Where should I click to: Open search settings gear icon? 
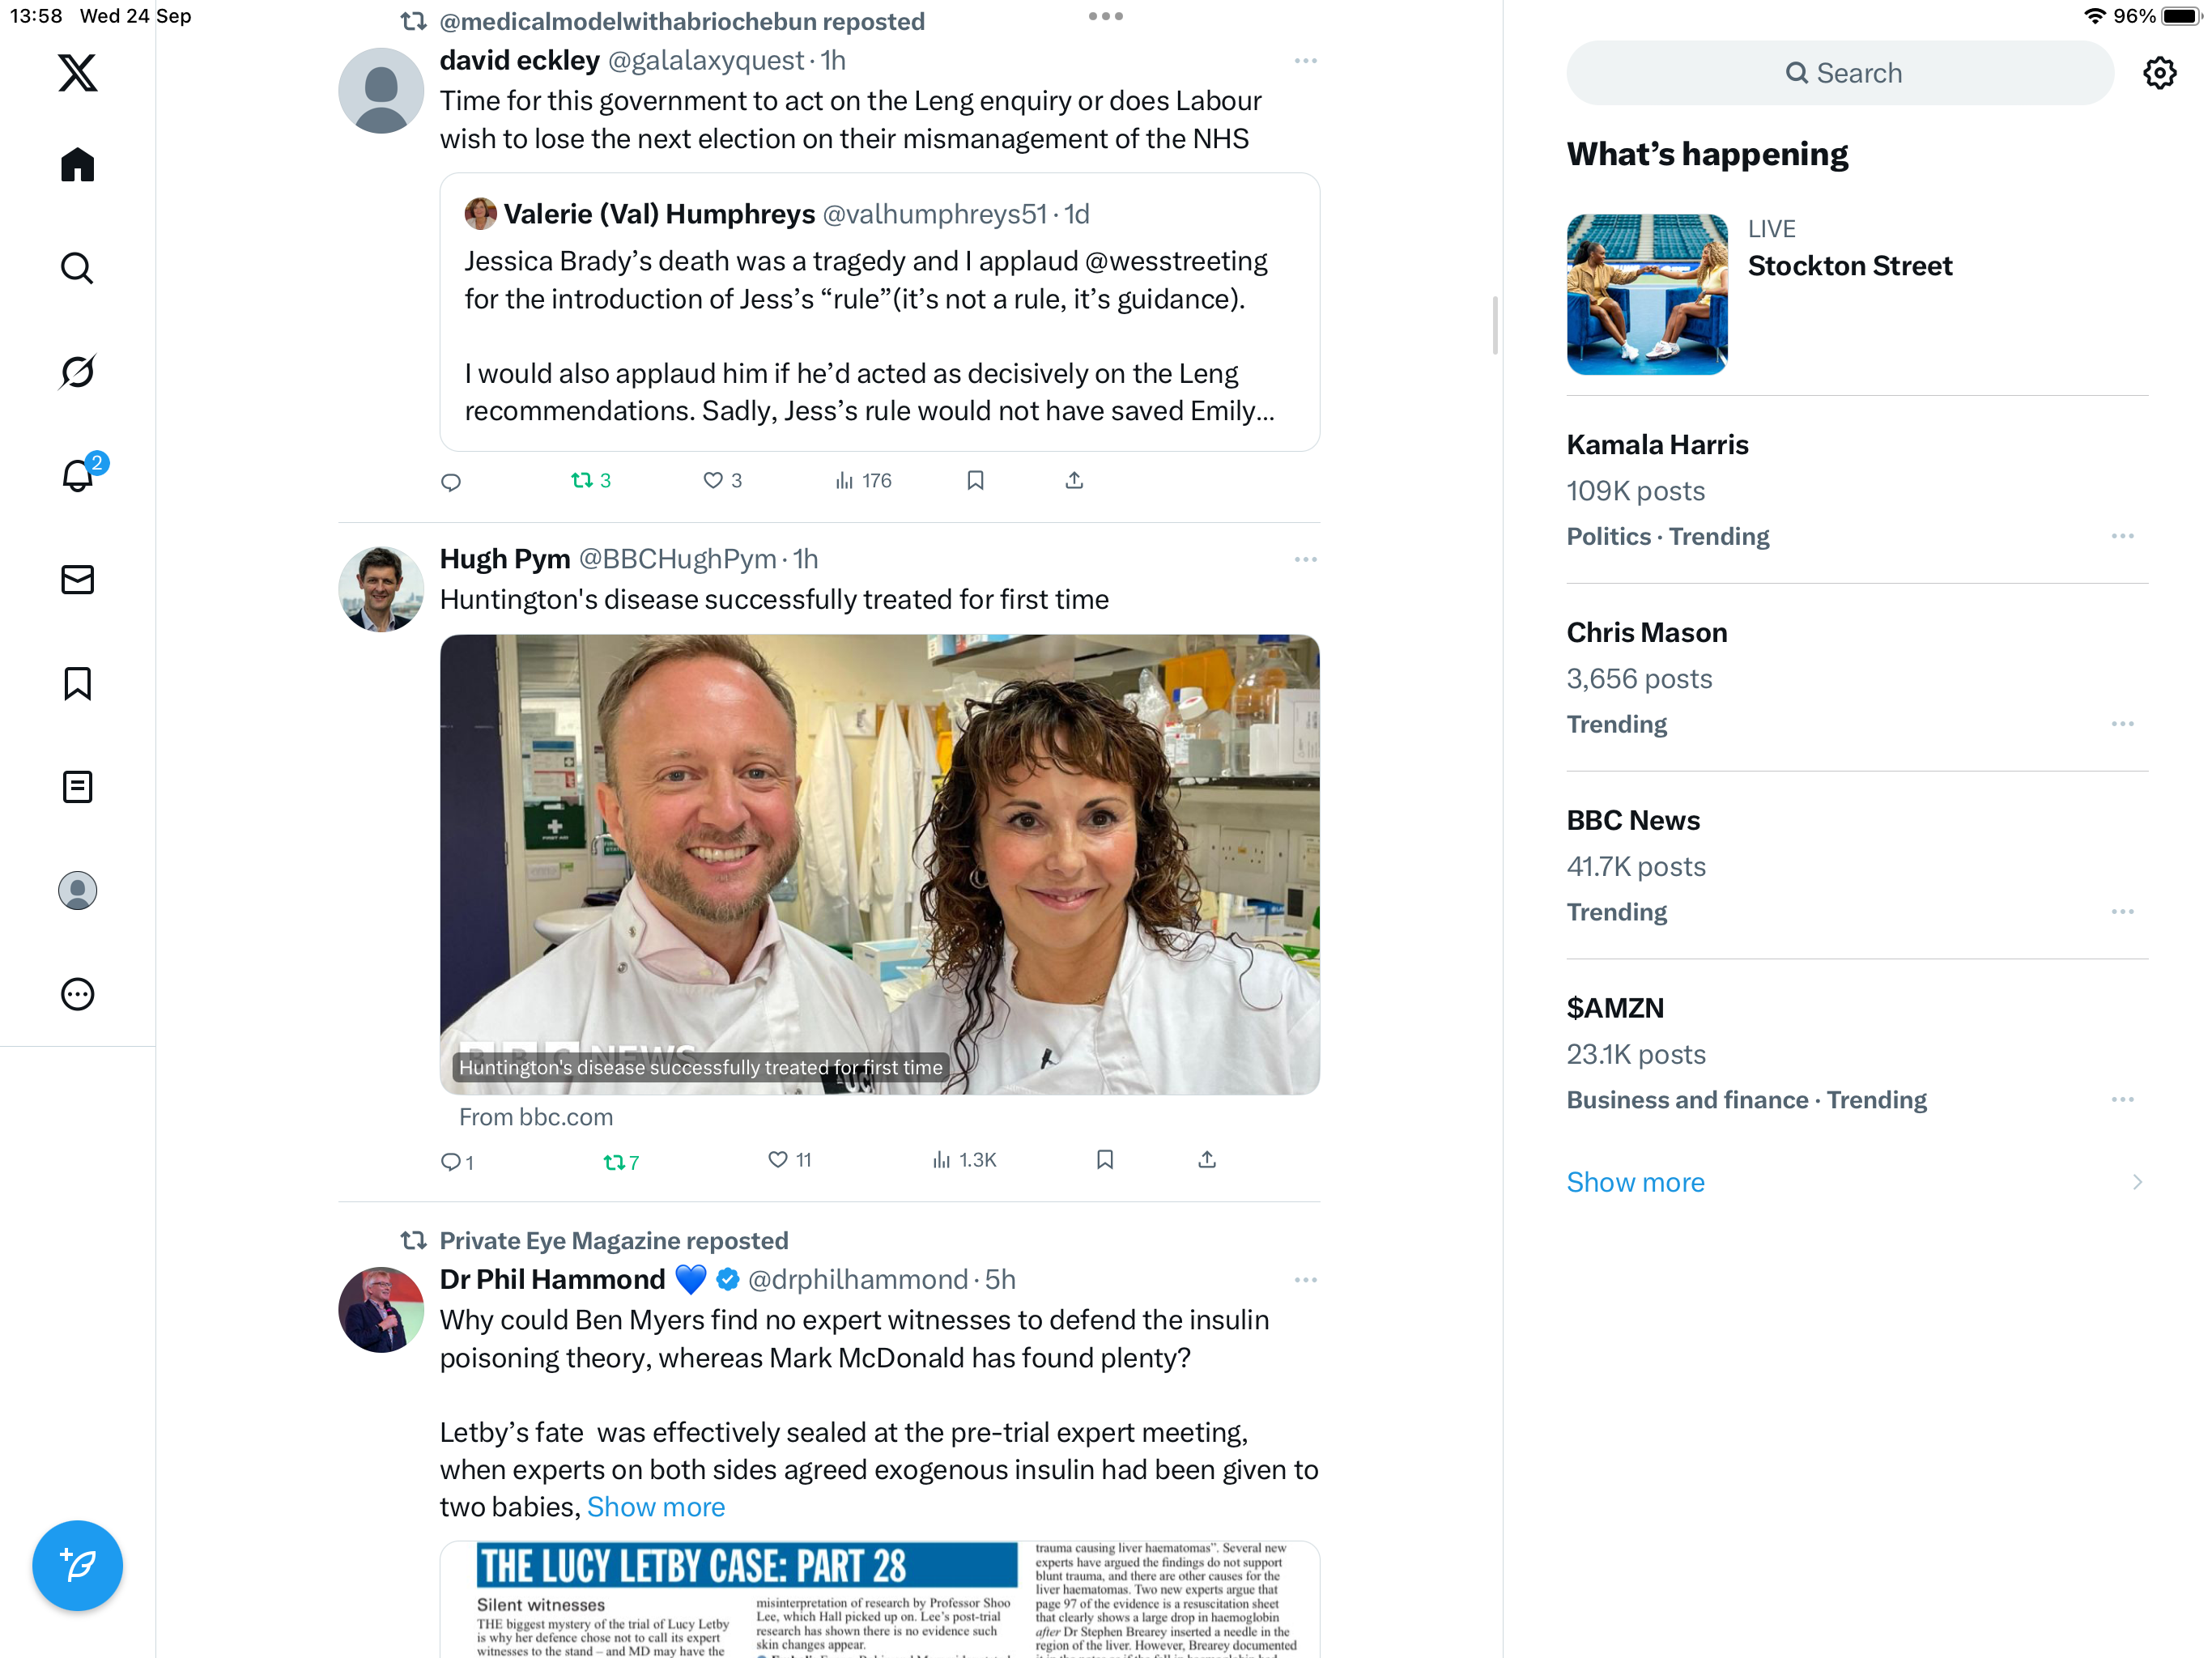[2159, 73]
